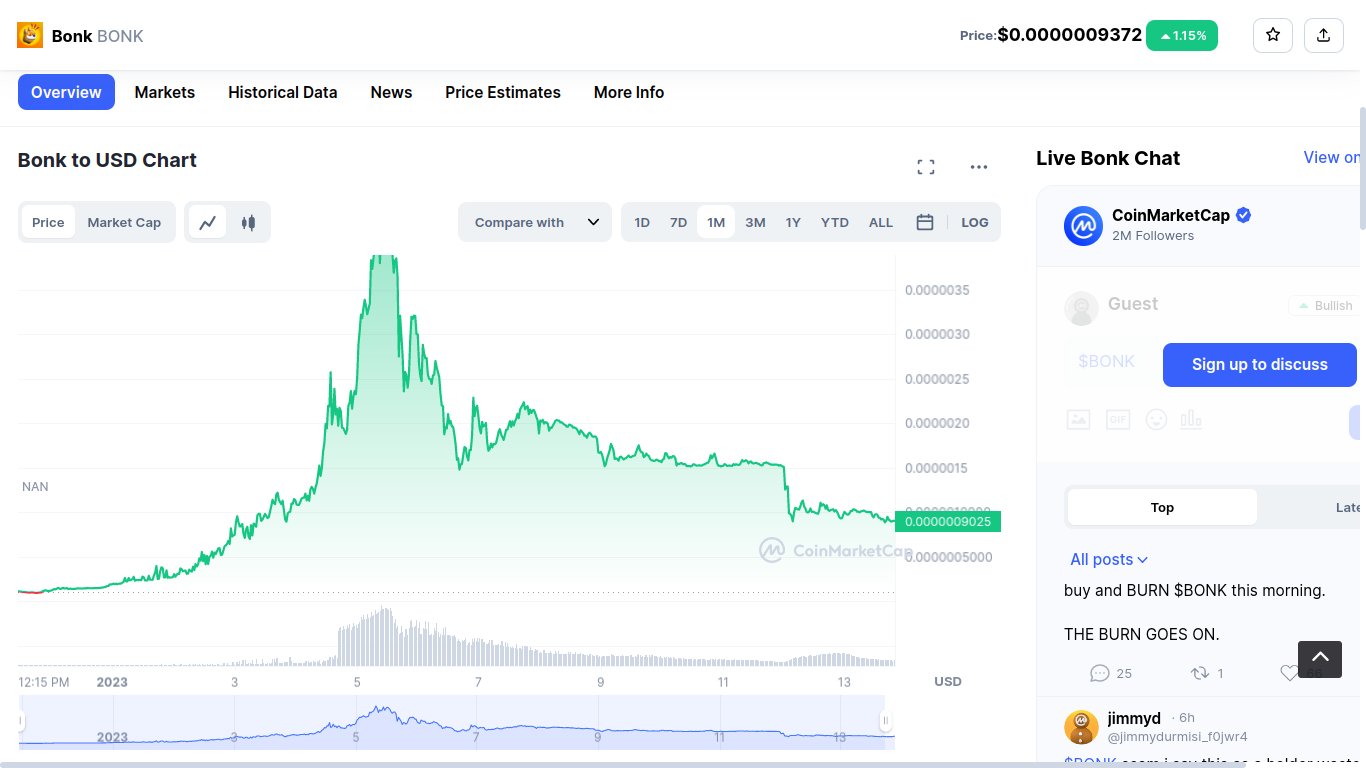
Task: Click jimmyd's profile avatar
Action: (1081, 727)
